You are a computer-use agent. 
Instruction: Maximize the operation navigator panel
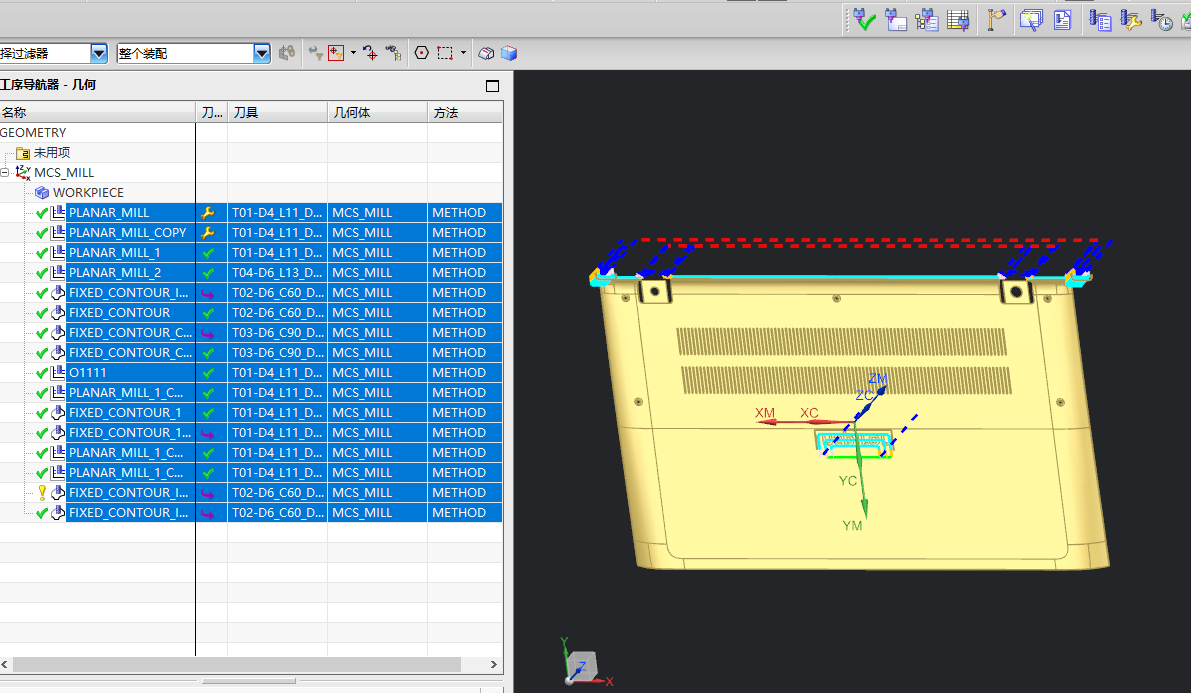point(492,86)
